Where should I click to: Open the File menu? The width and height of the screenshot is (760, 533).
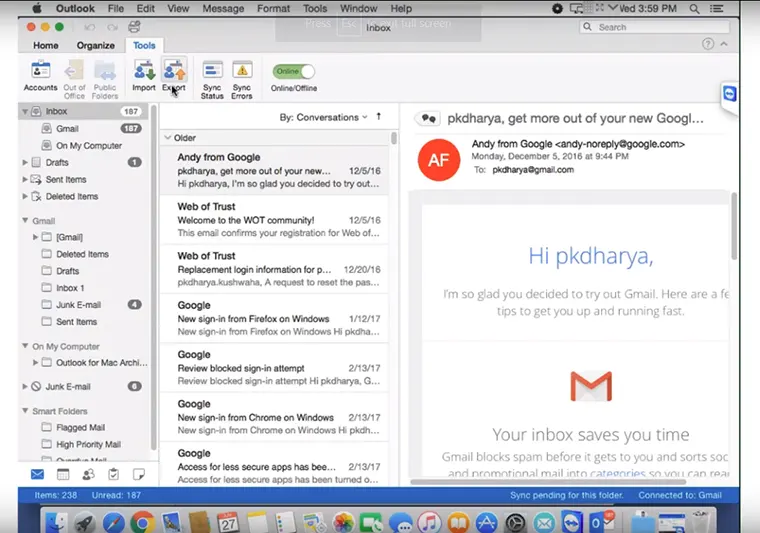coord(115,9)
